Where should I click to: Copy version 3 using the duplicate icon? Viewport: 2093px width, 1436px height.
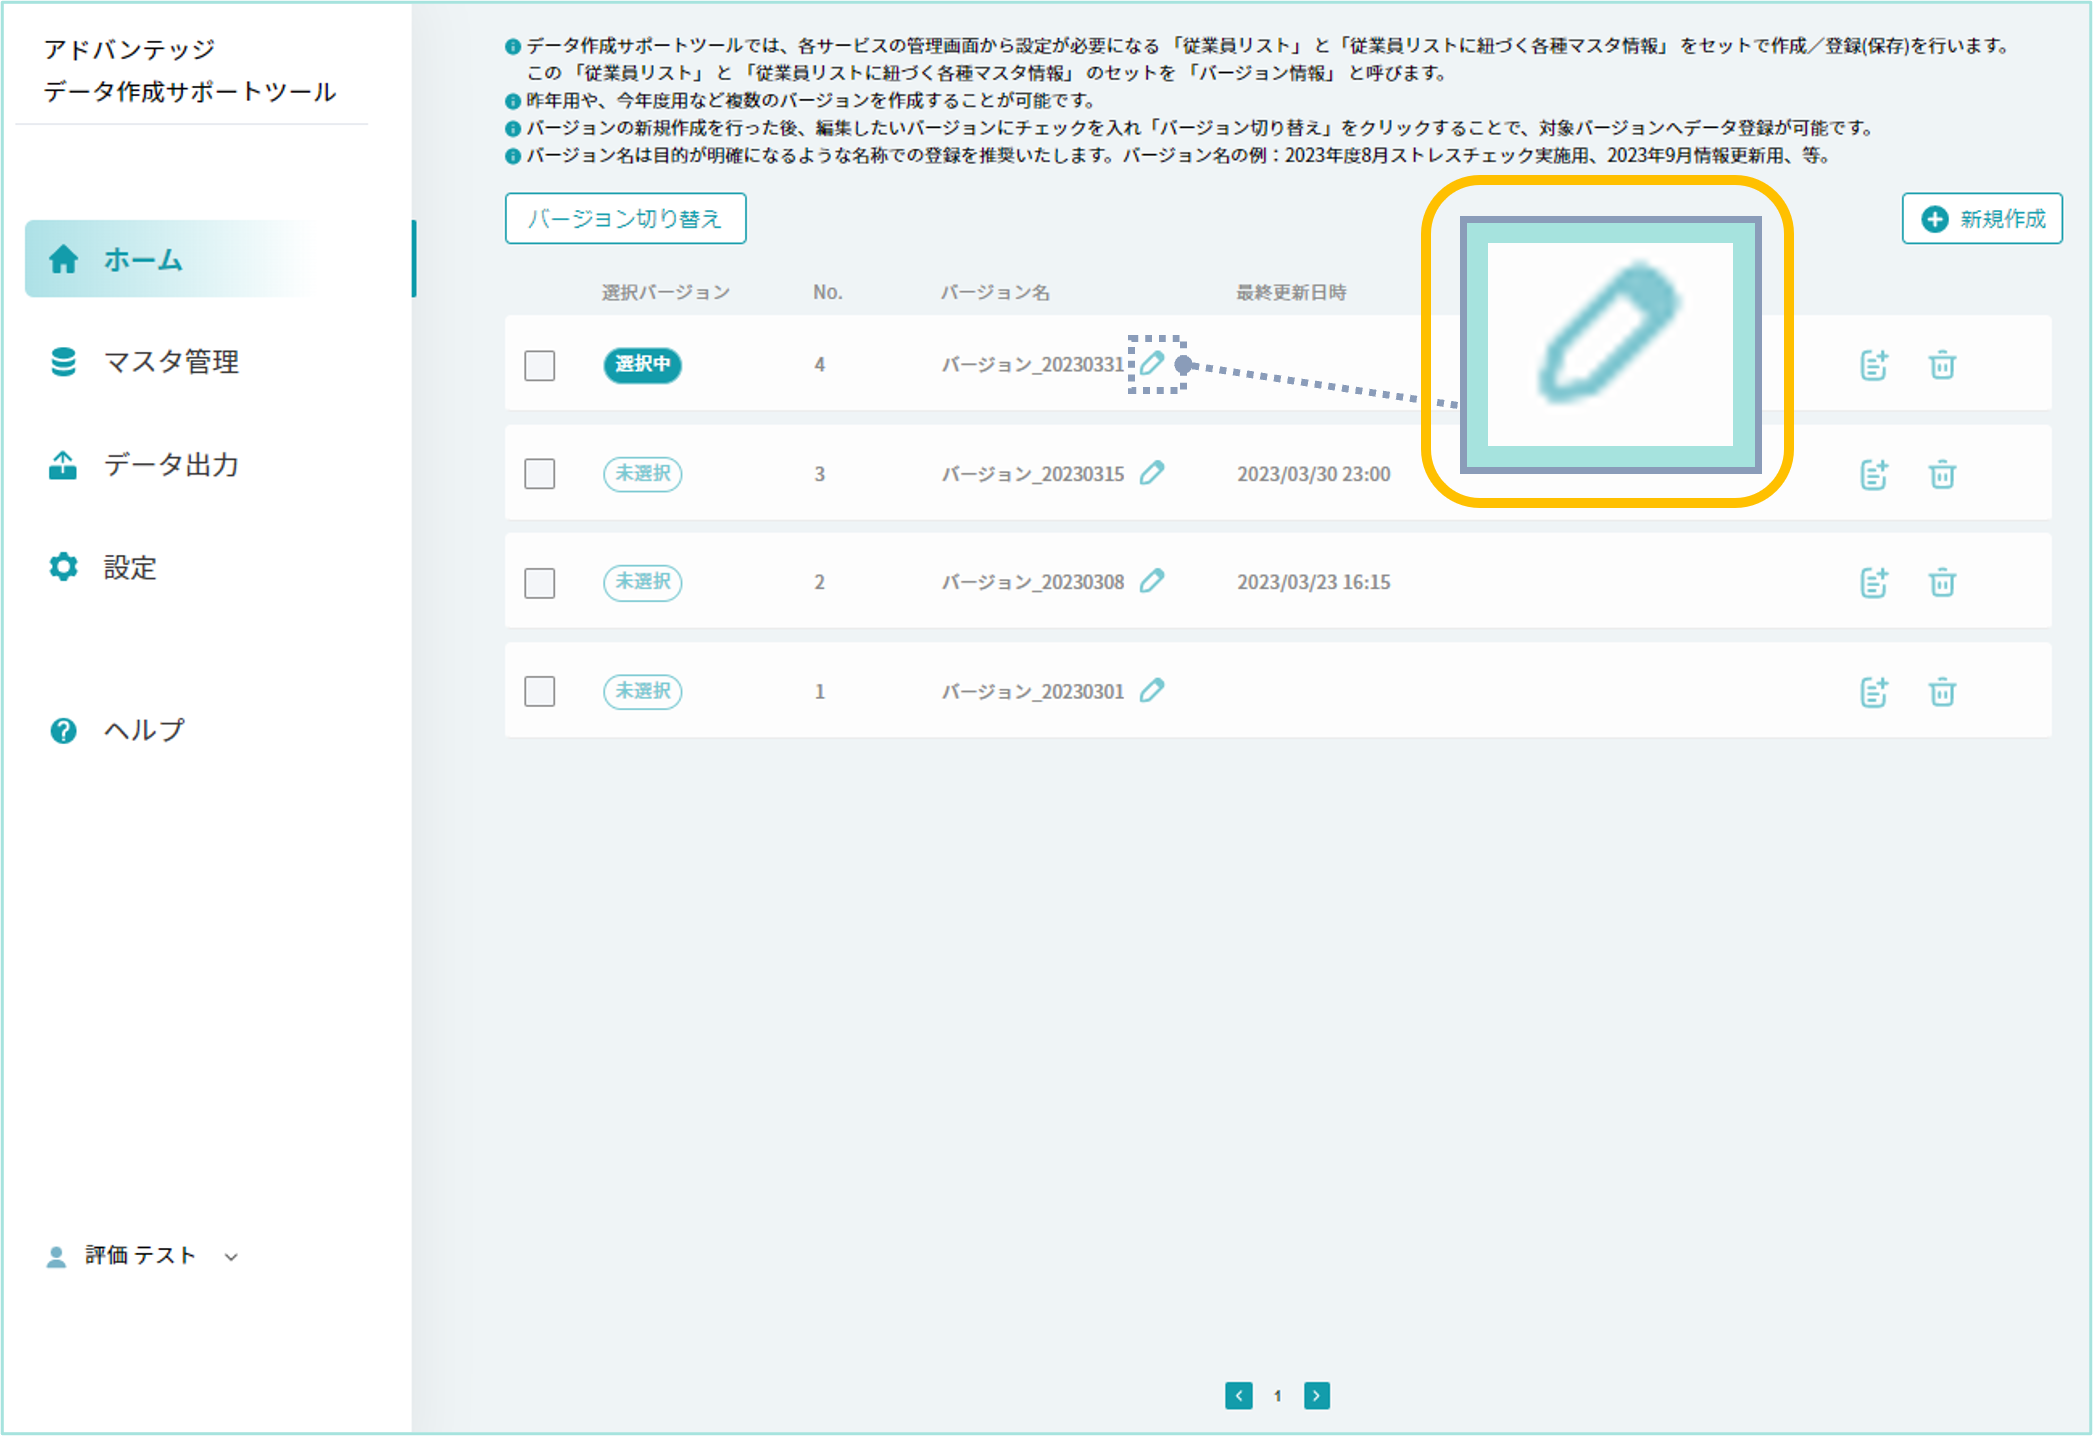[x=1874, y=474]
